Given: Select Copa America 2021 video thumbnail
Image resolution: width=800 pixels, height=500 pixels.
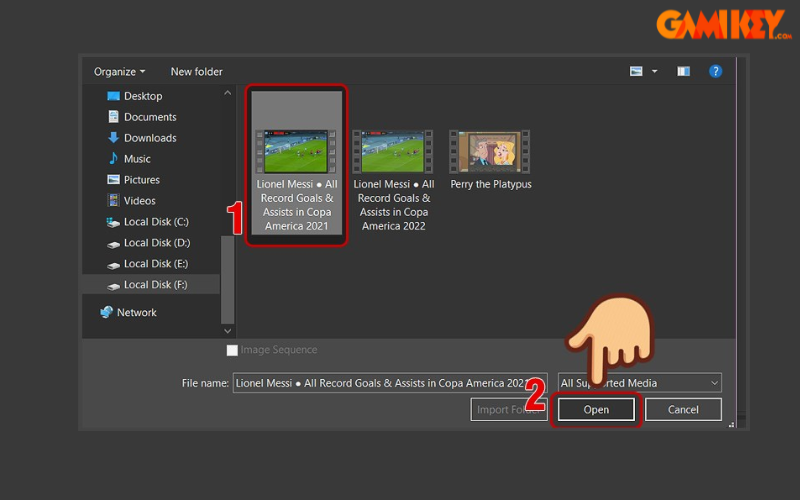Looking at the screenshot, I should click(296, 152).
